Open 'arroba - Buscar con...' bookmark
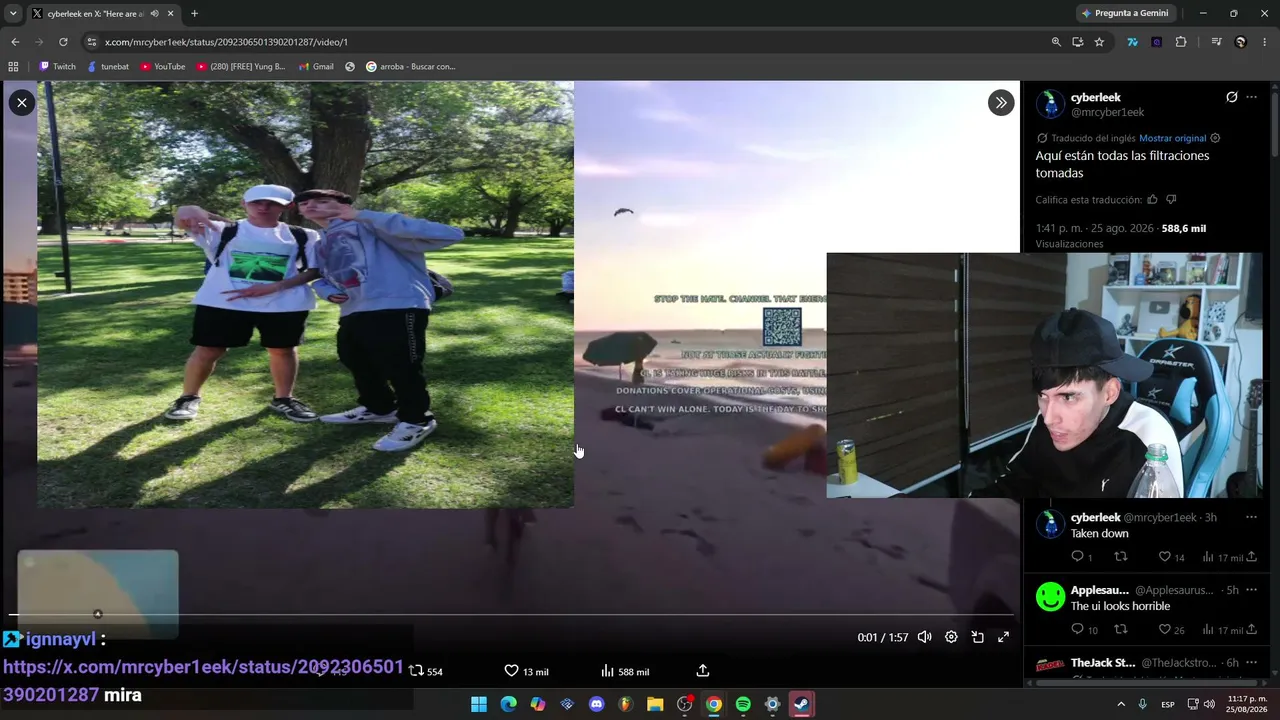This screenshot has width=1280, height=720. 410,67
